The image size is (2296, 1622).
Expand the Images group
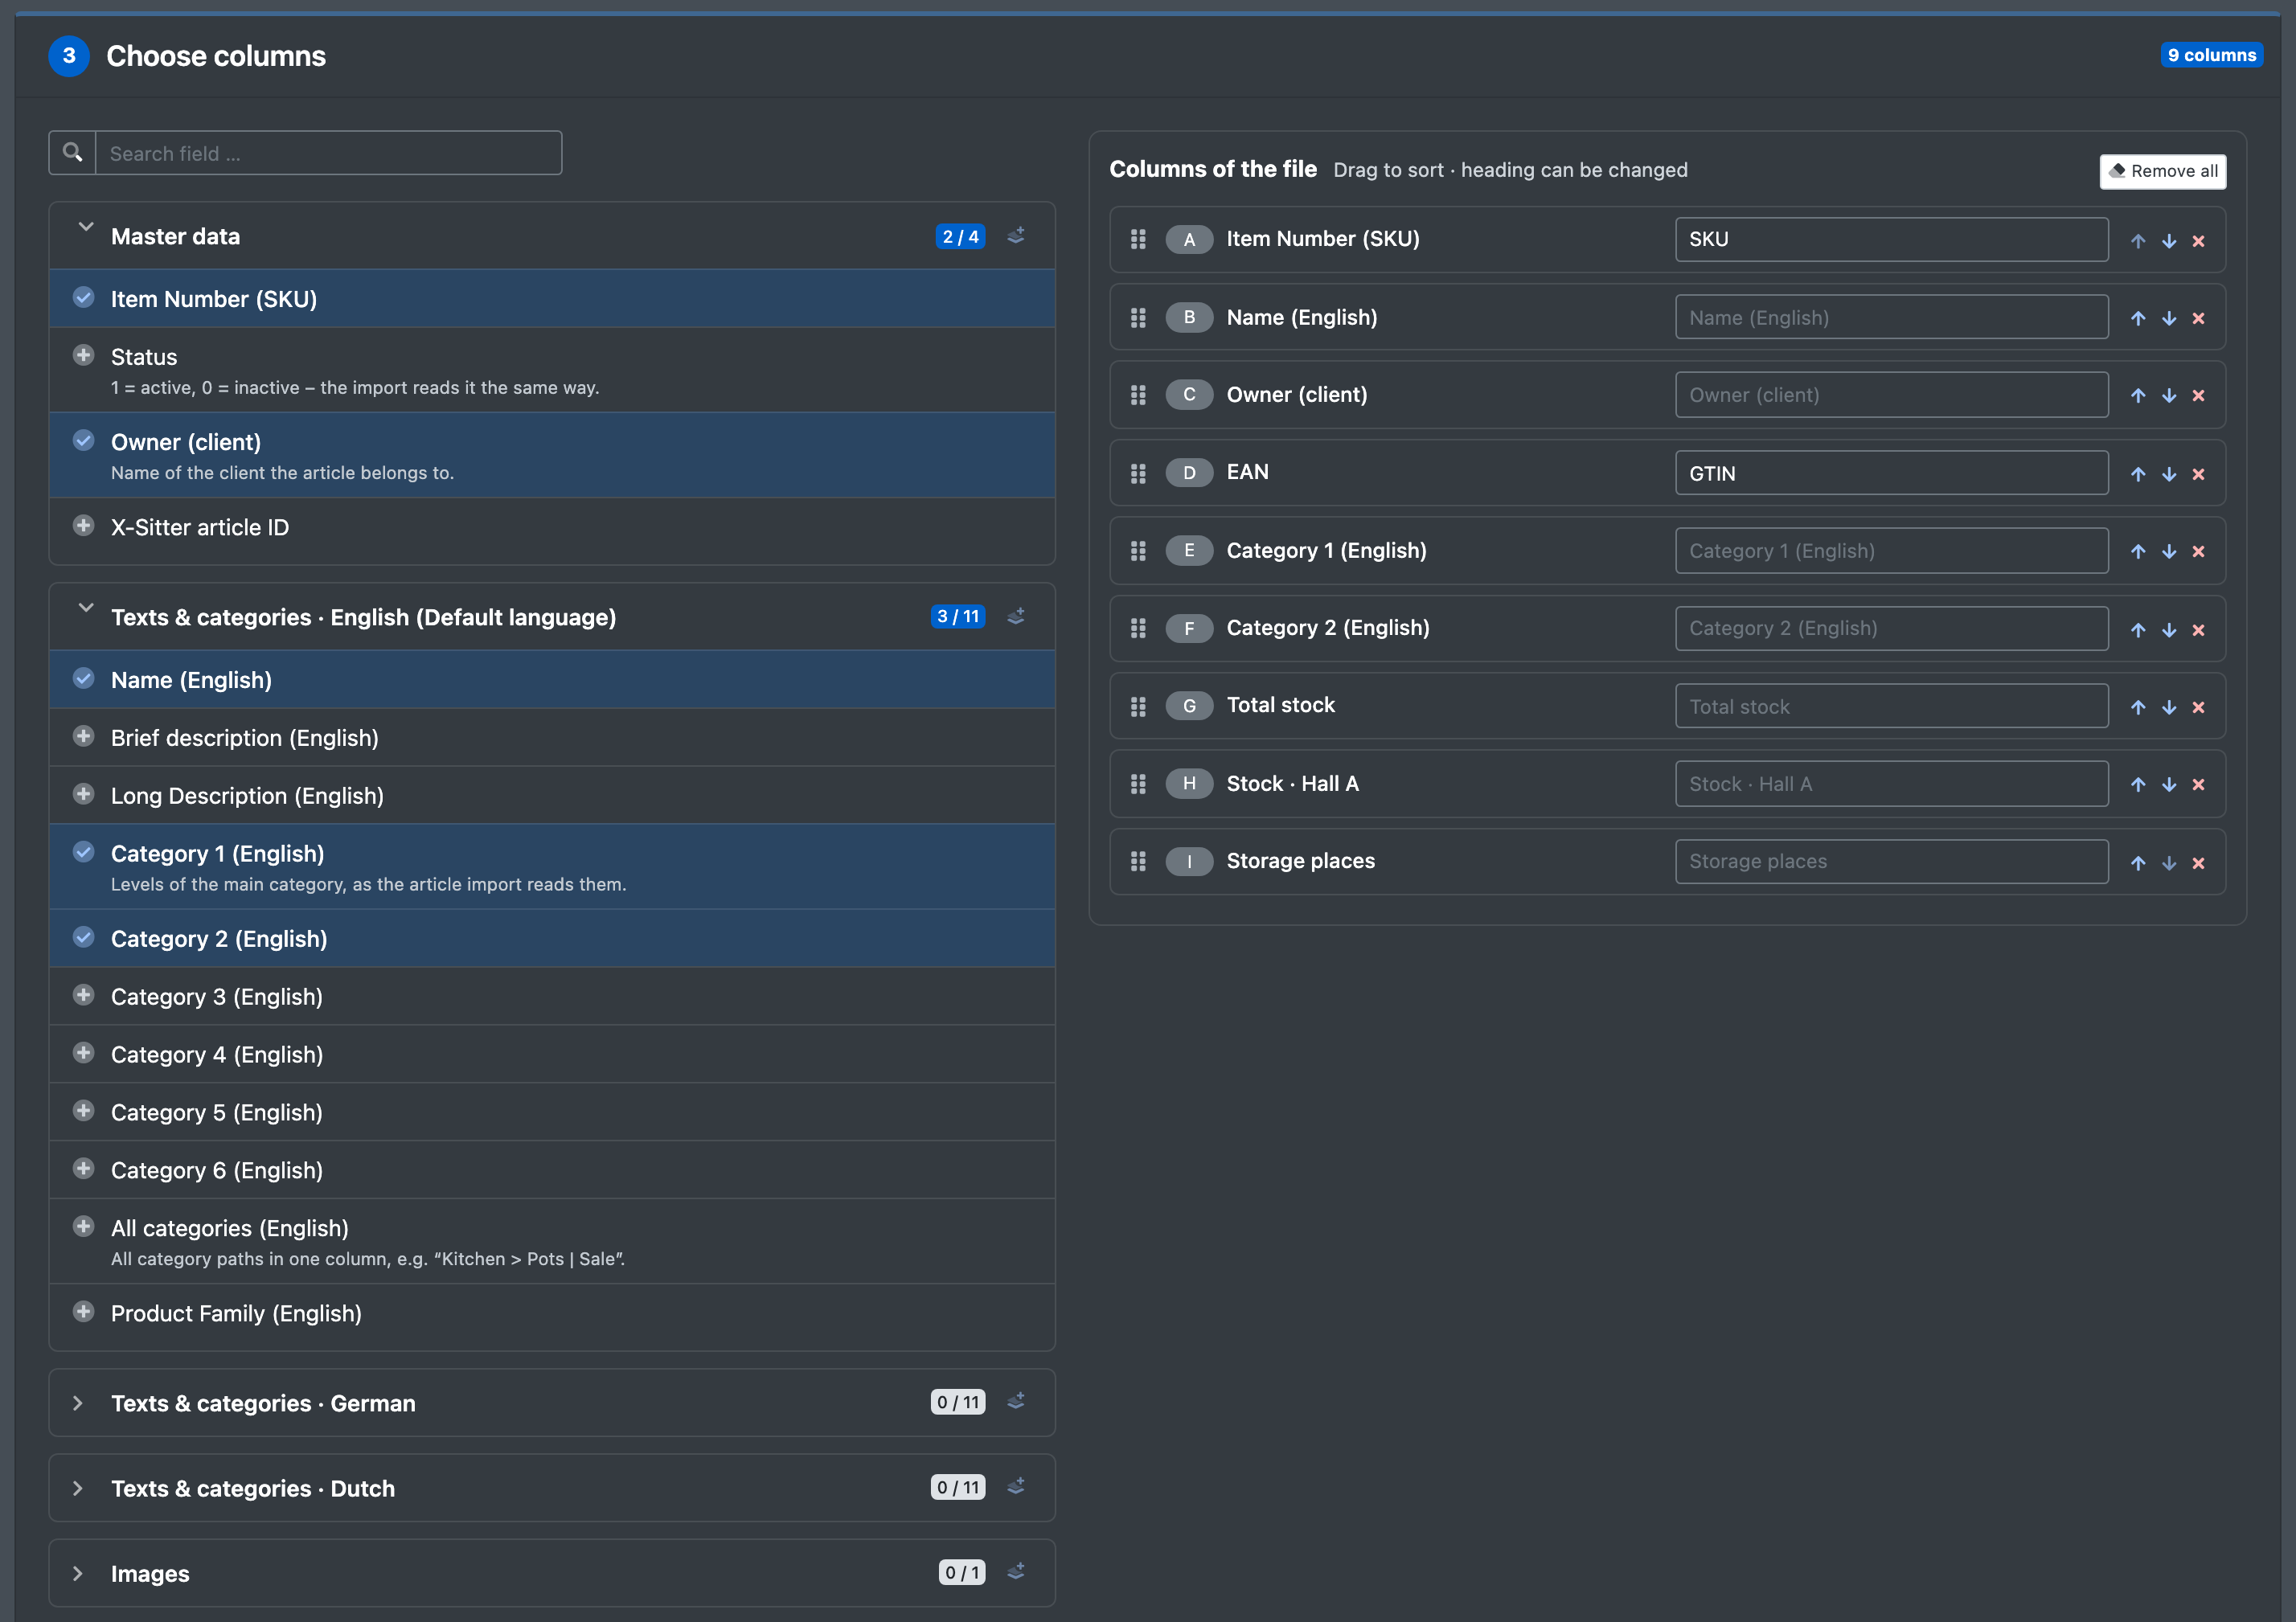pos(78,1573)
